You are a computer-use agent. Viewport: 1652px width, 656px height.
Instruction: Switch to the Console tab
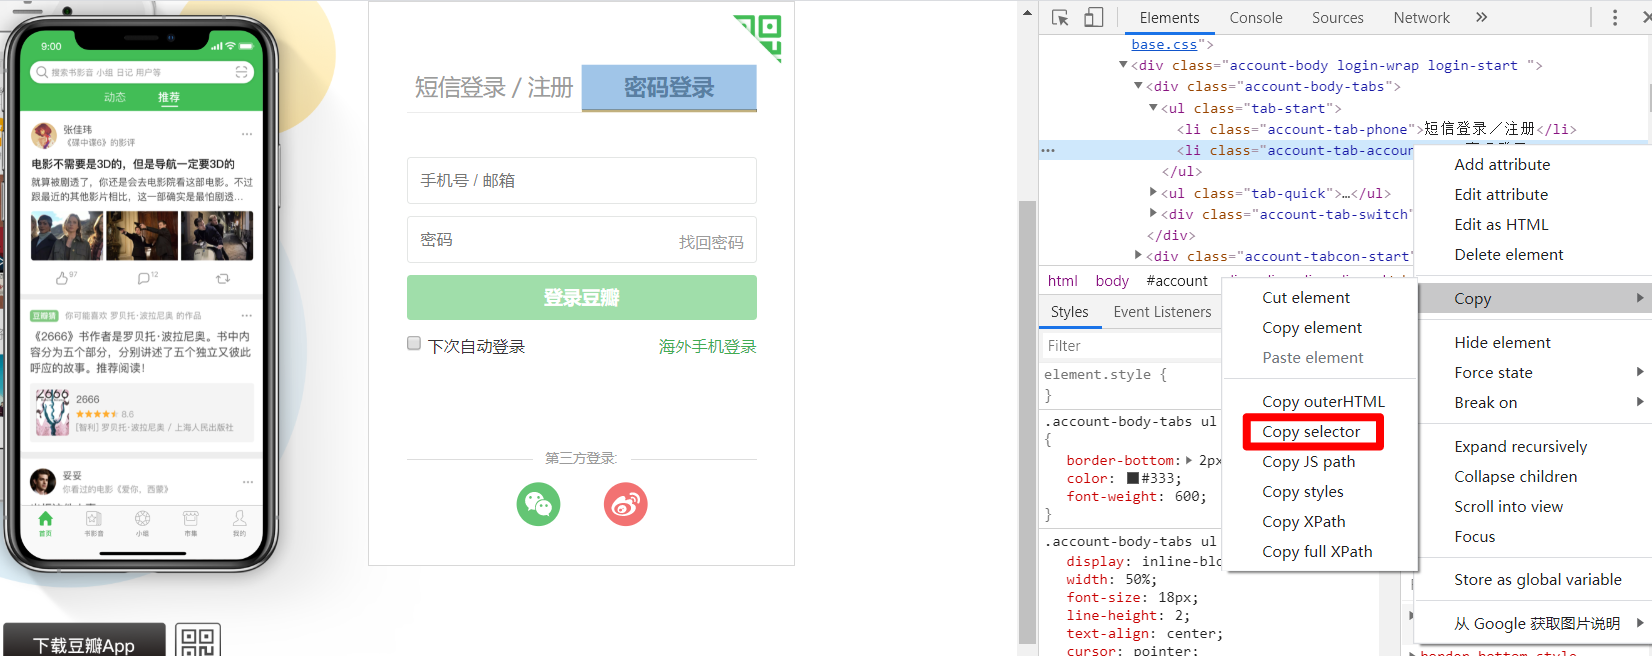1256,18
